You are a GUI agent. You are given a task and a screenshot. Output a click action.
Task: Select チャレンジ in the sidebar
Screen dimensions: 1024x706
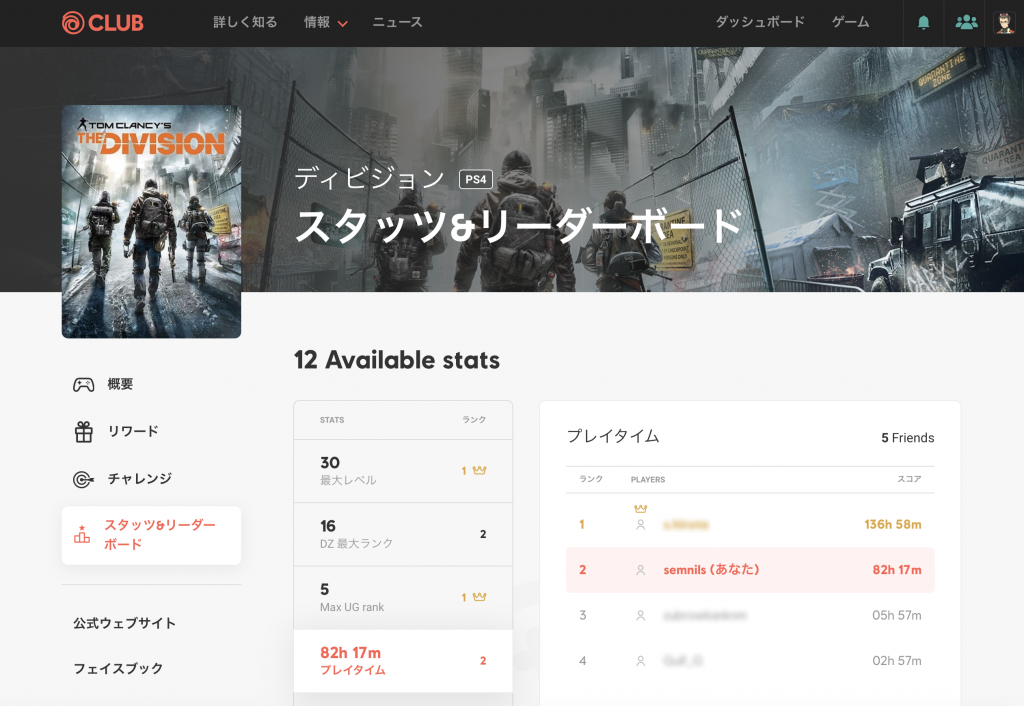tap(140, 479)
